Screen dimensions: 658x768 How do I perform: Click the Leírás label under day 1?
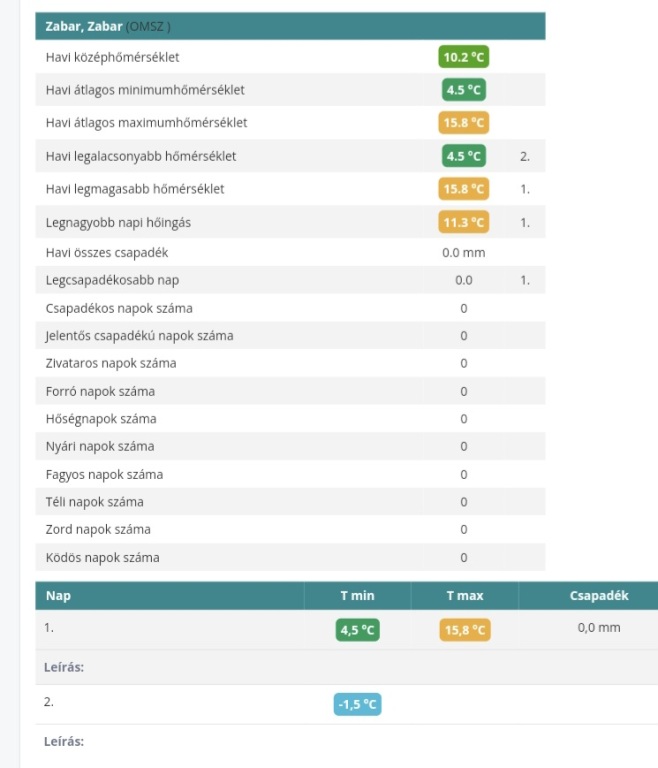tap(65, 667)
